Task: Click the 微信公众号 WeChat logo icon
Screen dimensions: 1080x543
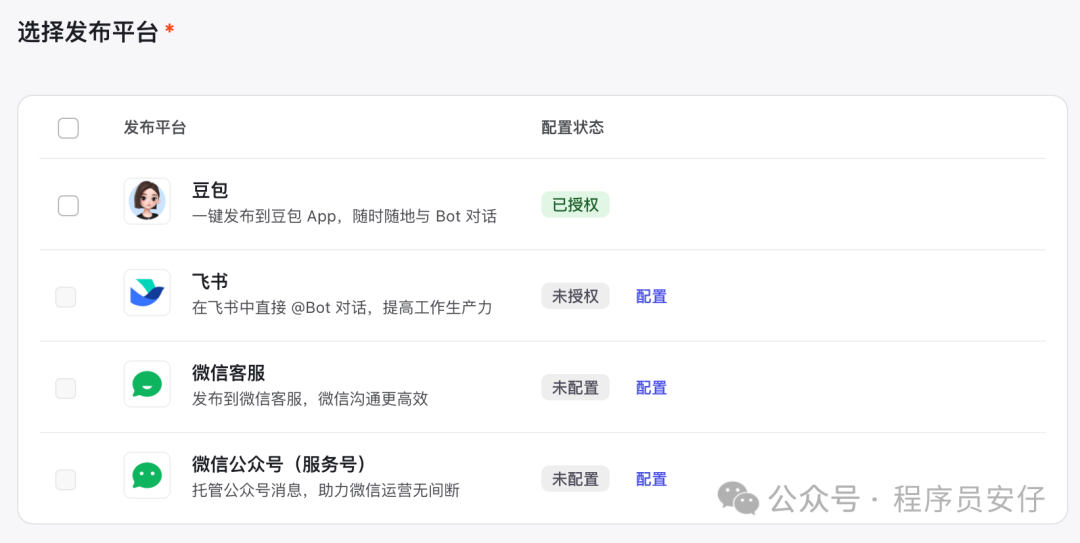Action: point(147,475)
